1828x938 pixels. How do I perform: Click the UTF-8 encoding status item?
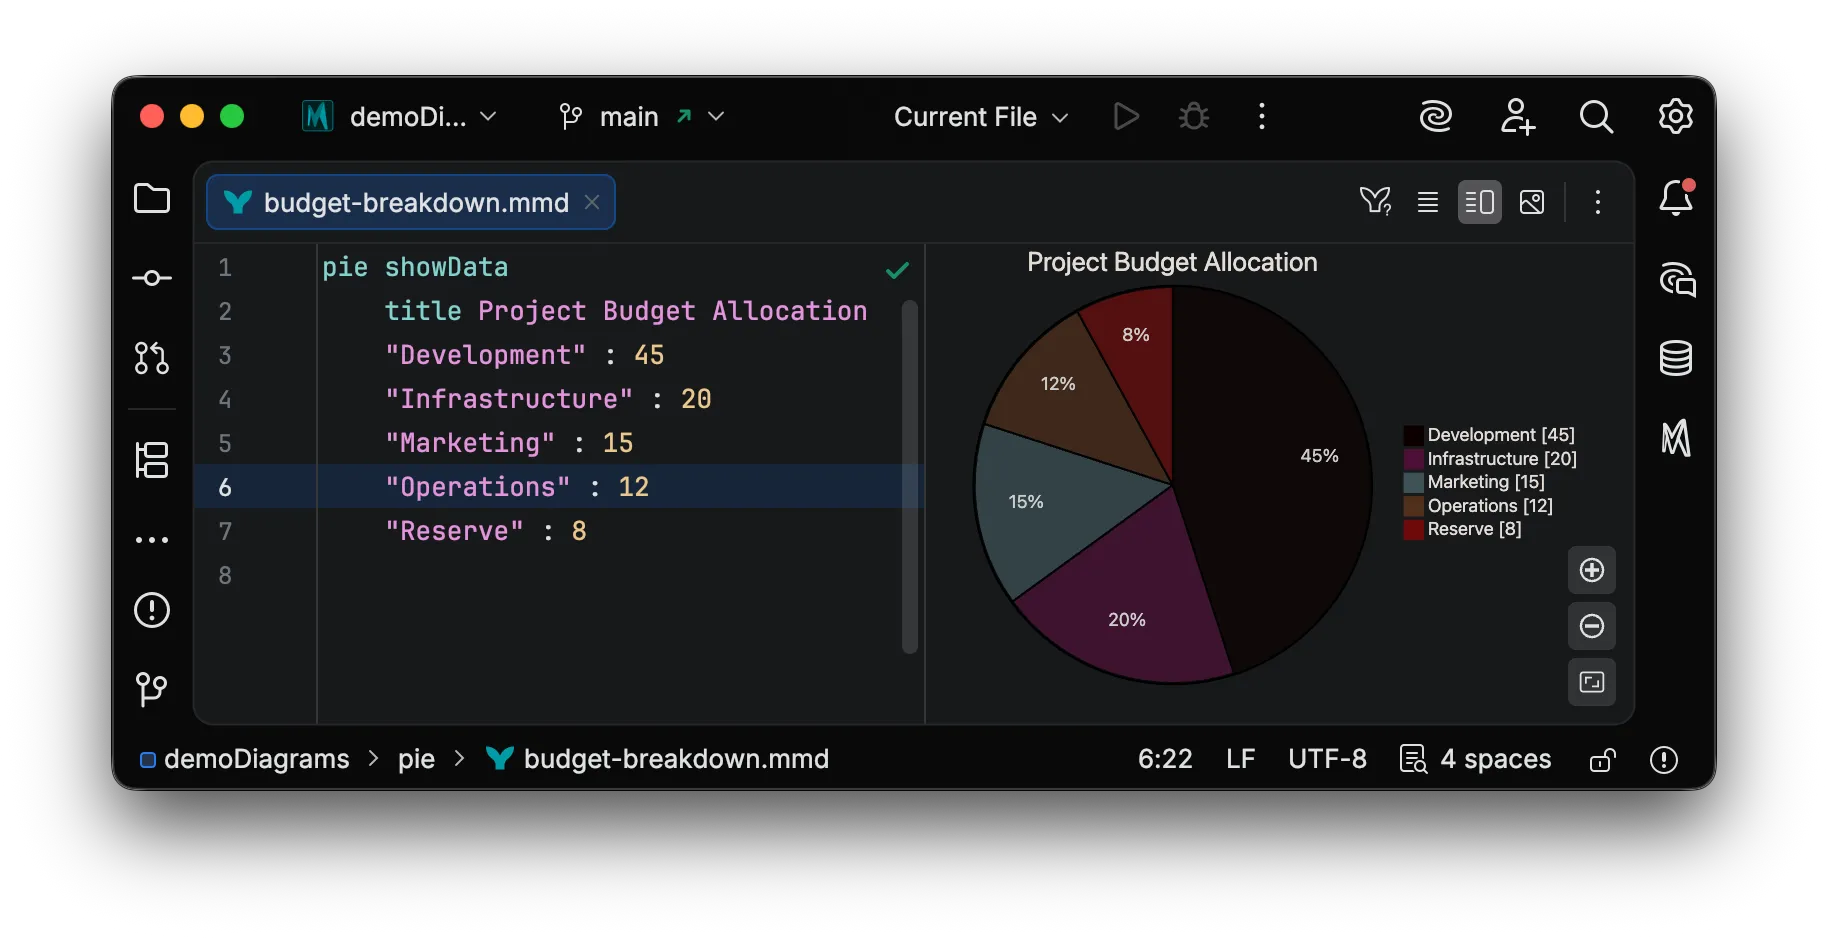click(x=1327, y=759)
